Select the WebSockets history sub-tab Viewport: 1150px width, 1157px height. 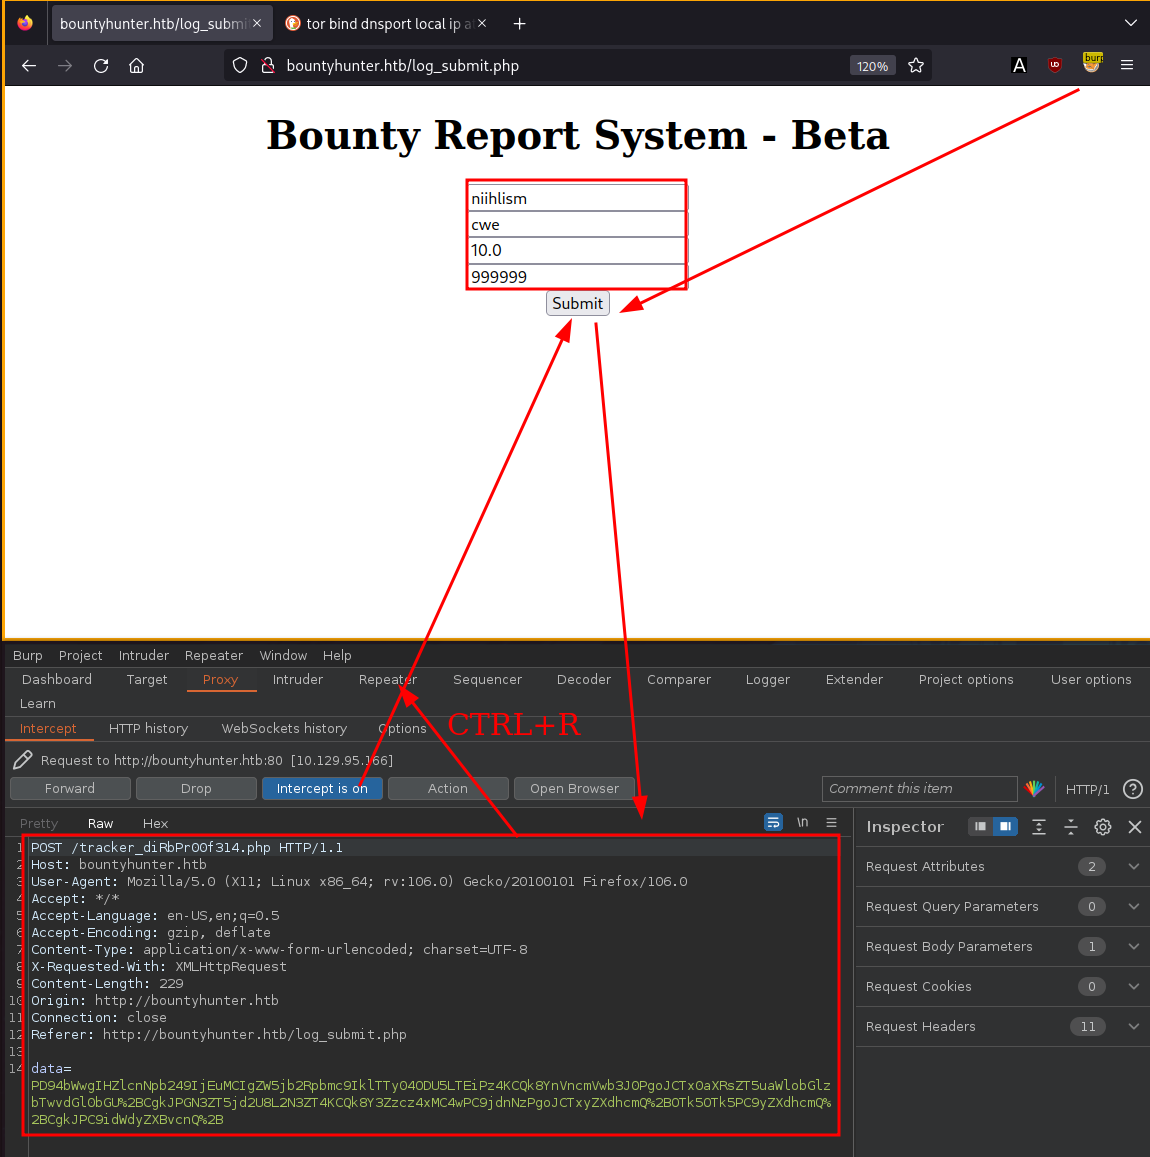(284, 728)
